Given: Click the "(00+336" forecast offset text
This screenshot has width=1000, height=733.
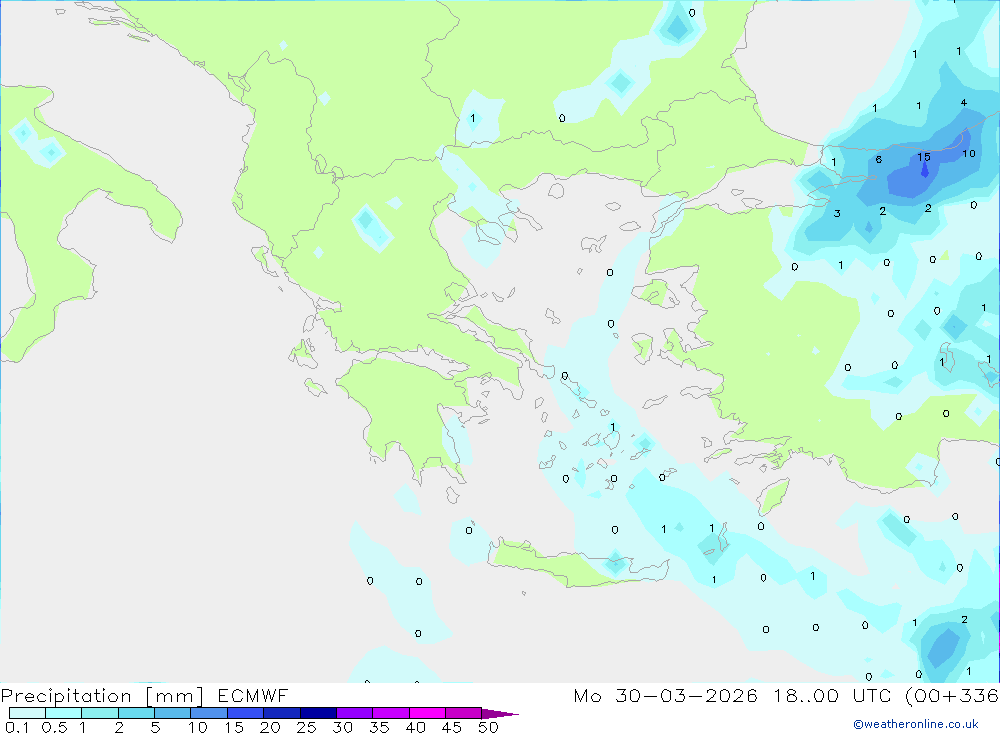Looking at the screenshot, I should 952,696.
